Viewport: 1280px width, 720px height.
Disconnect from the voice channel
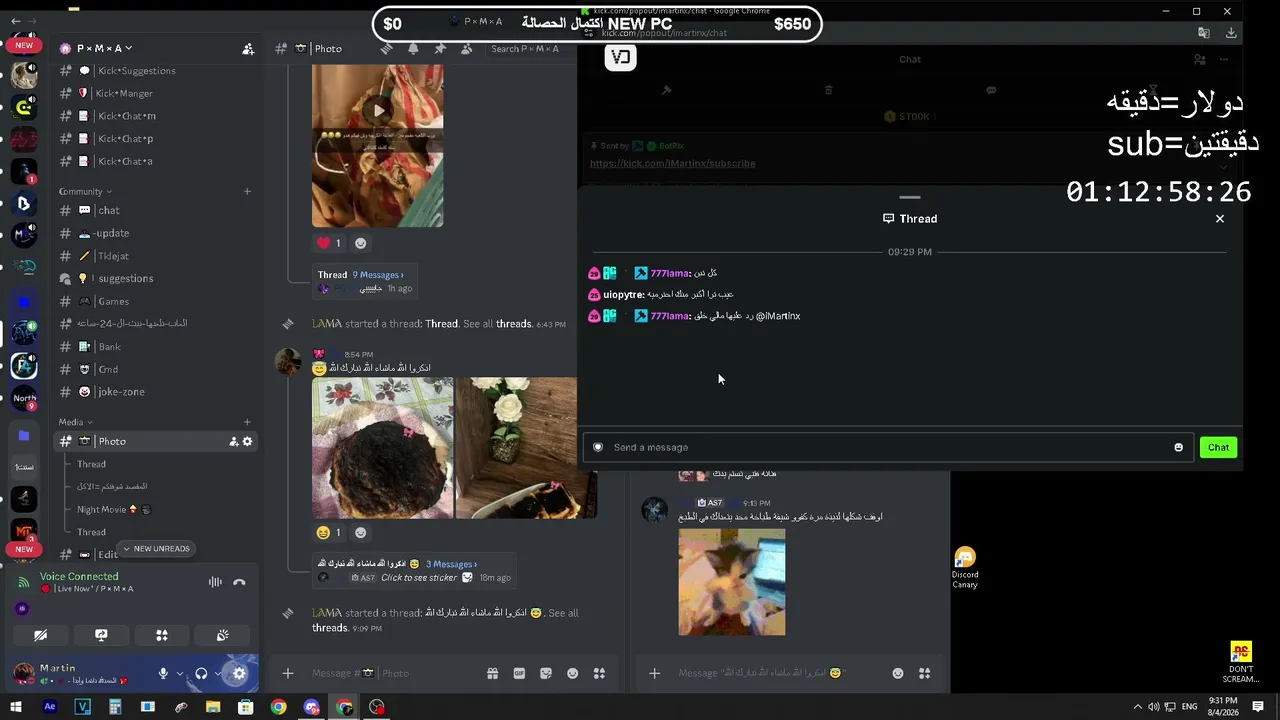(239, 582)
